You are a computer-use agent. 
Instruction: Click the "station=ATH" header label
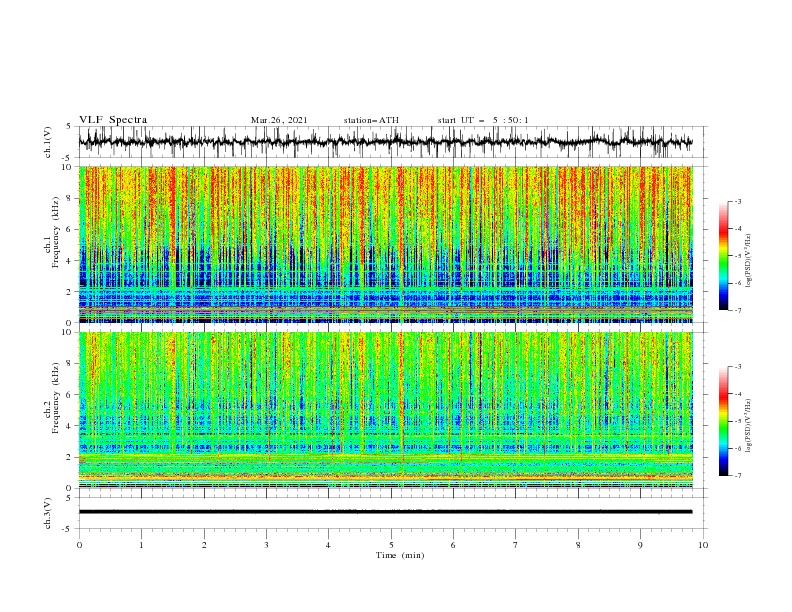coord(371,120)
